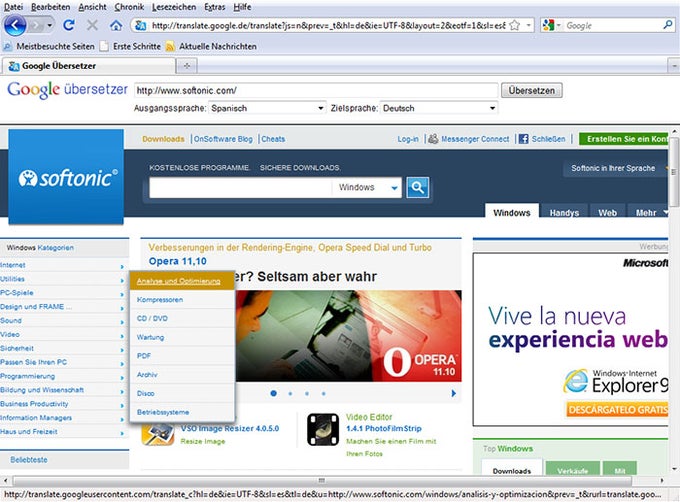The width and height of the screenshot is (680, 502).
Task: Open the Windows platform dropdown in search
Action: pos(368,188)
